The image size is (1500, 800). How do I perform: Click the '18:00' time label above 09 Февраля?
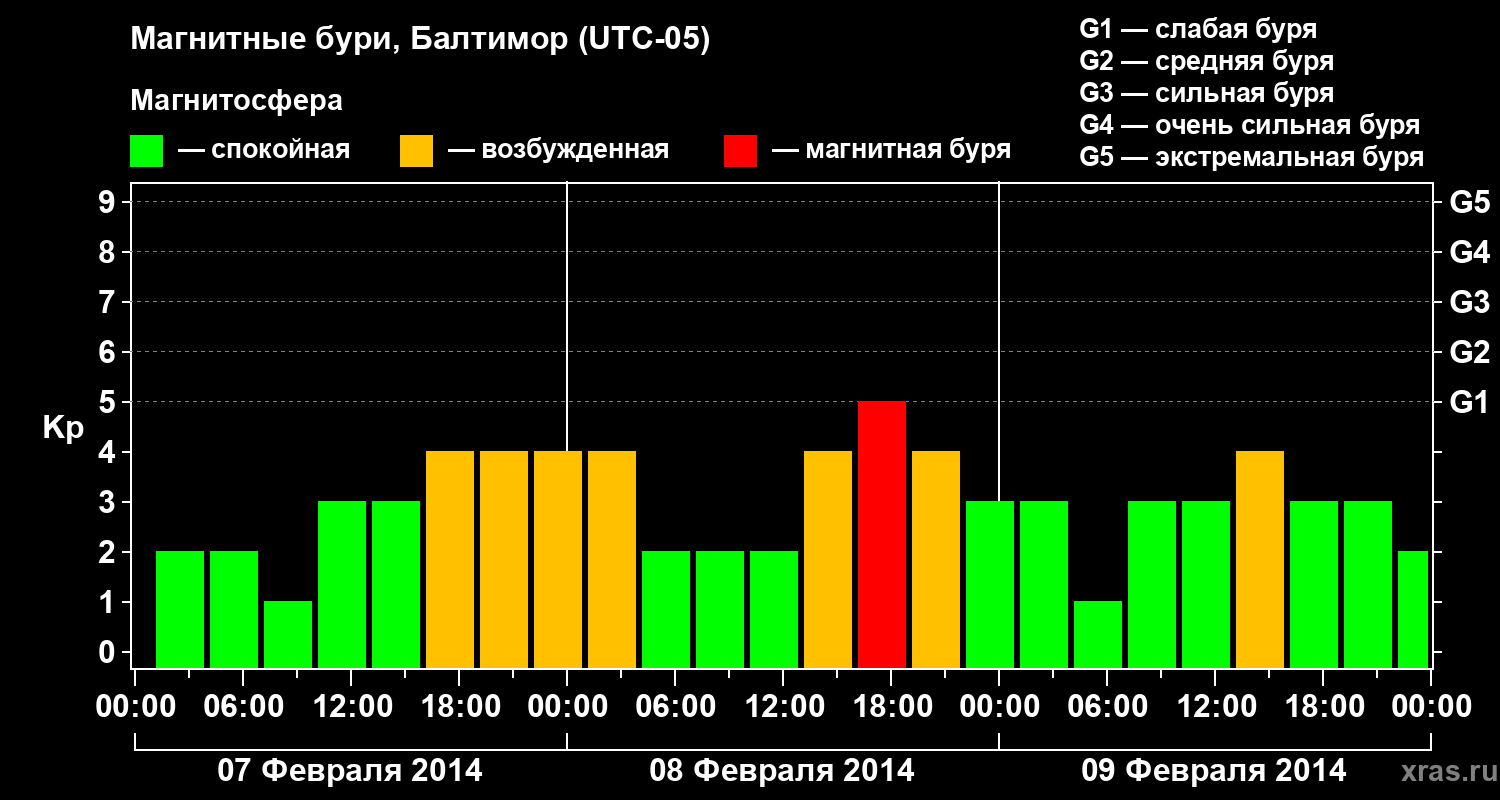[x=1323, y=706]
